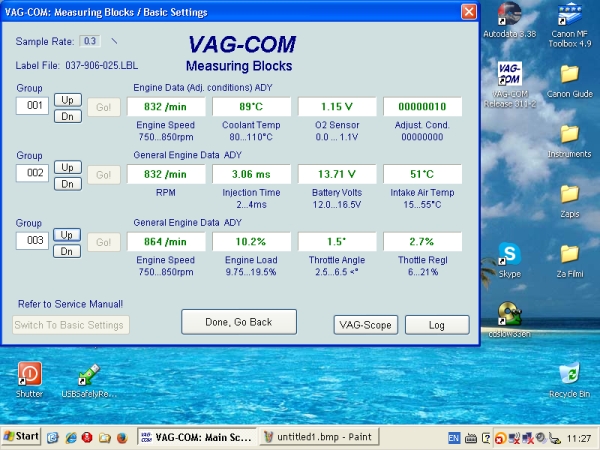This screenshot has width=600, height=450.
Task: Click Go! for Group 002
Action: coord(104,175)
